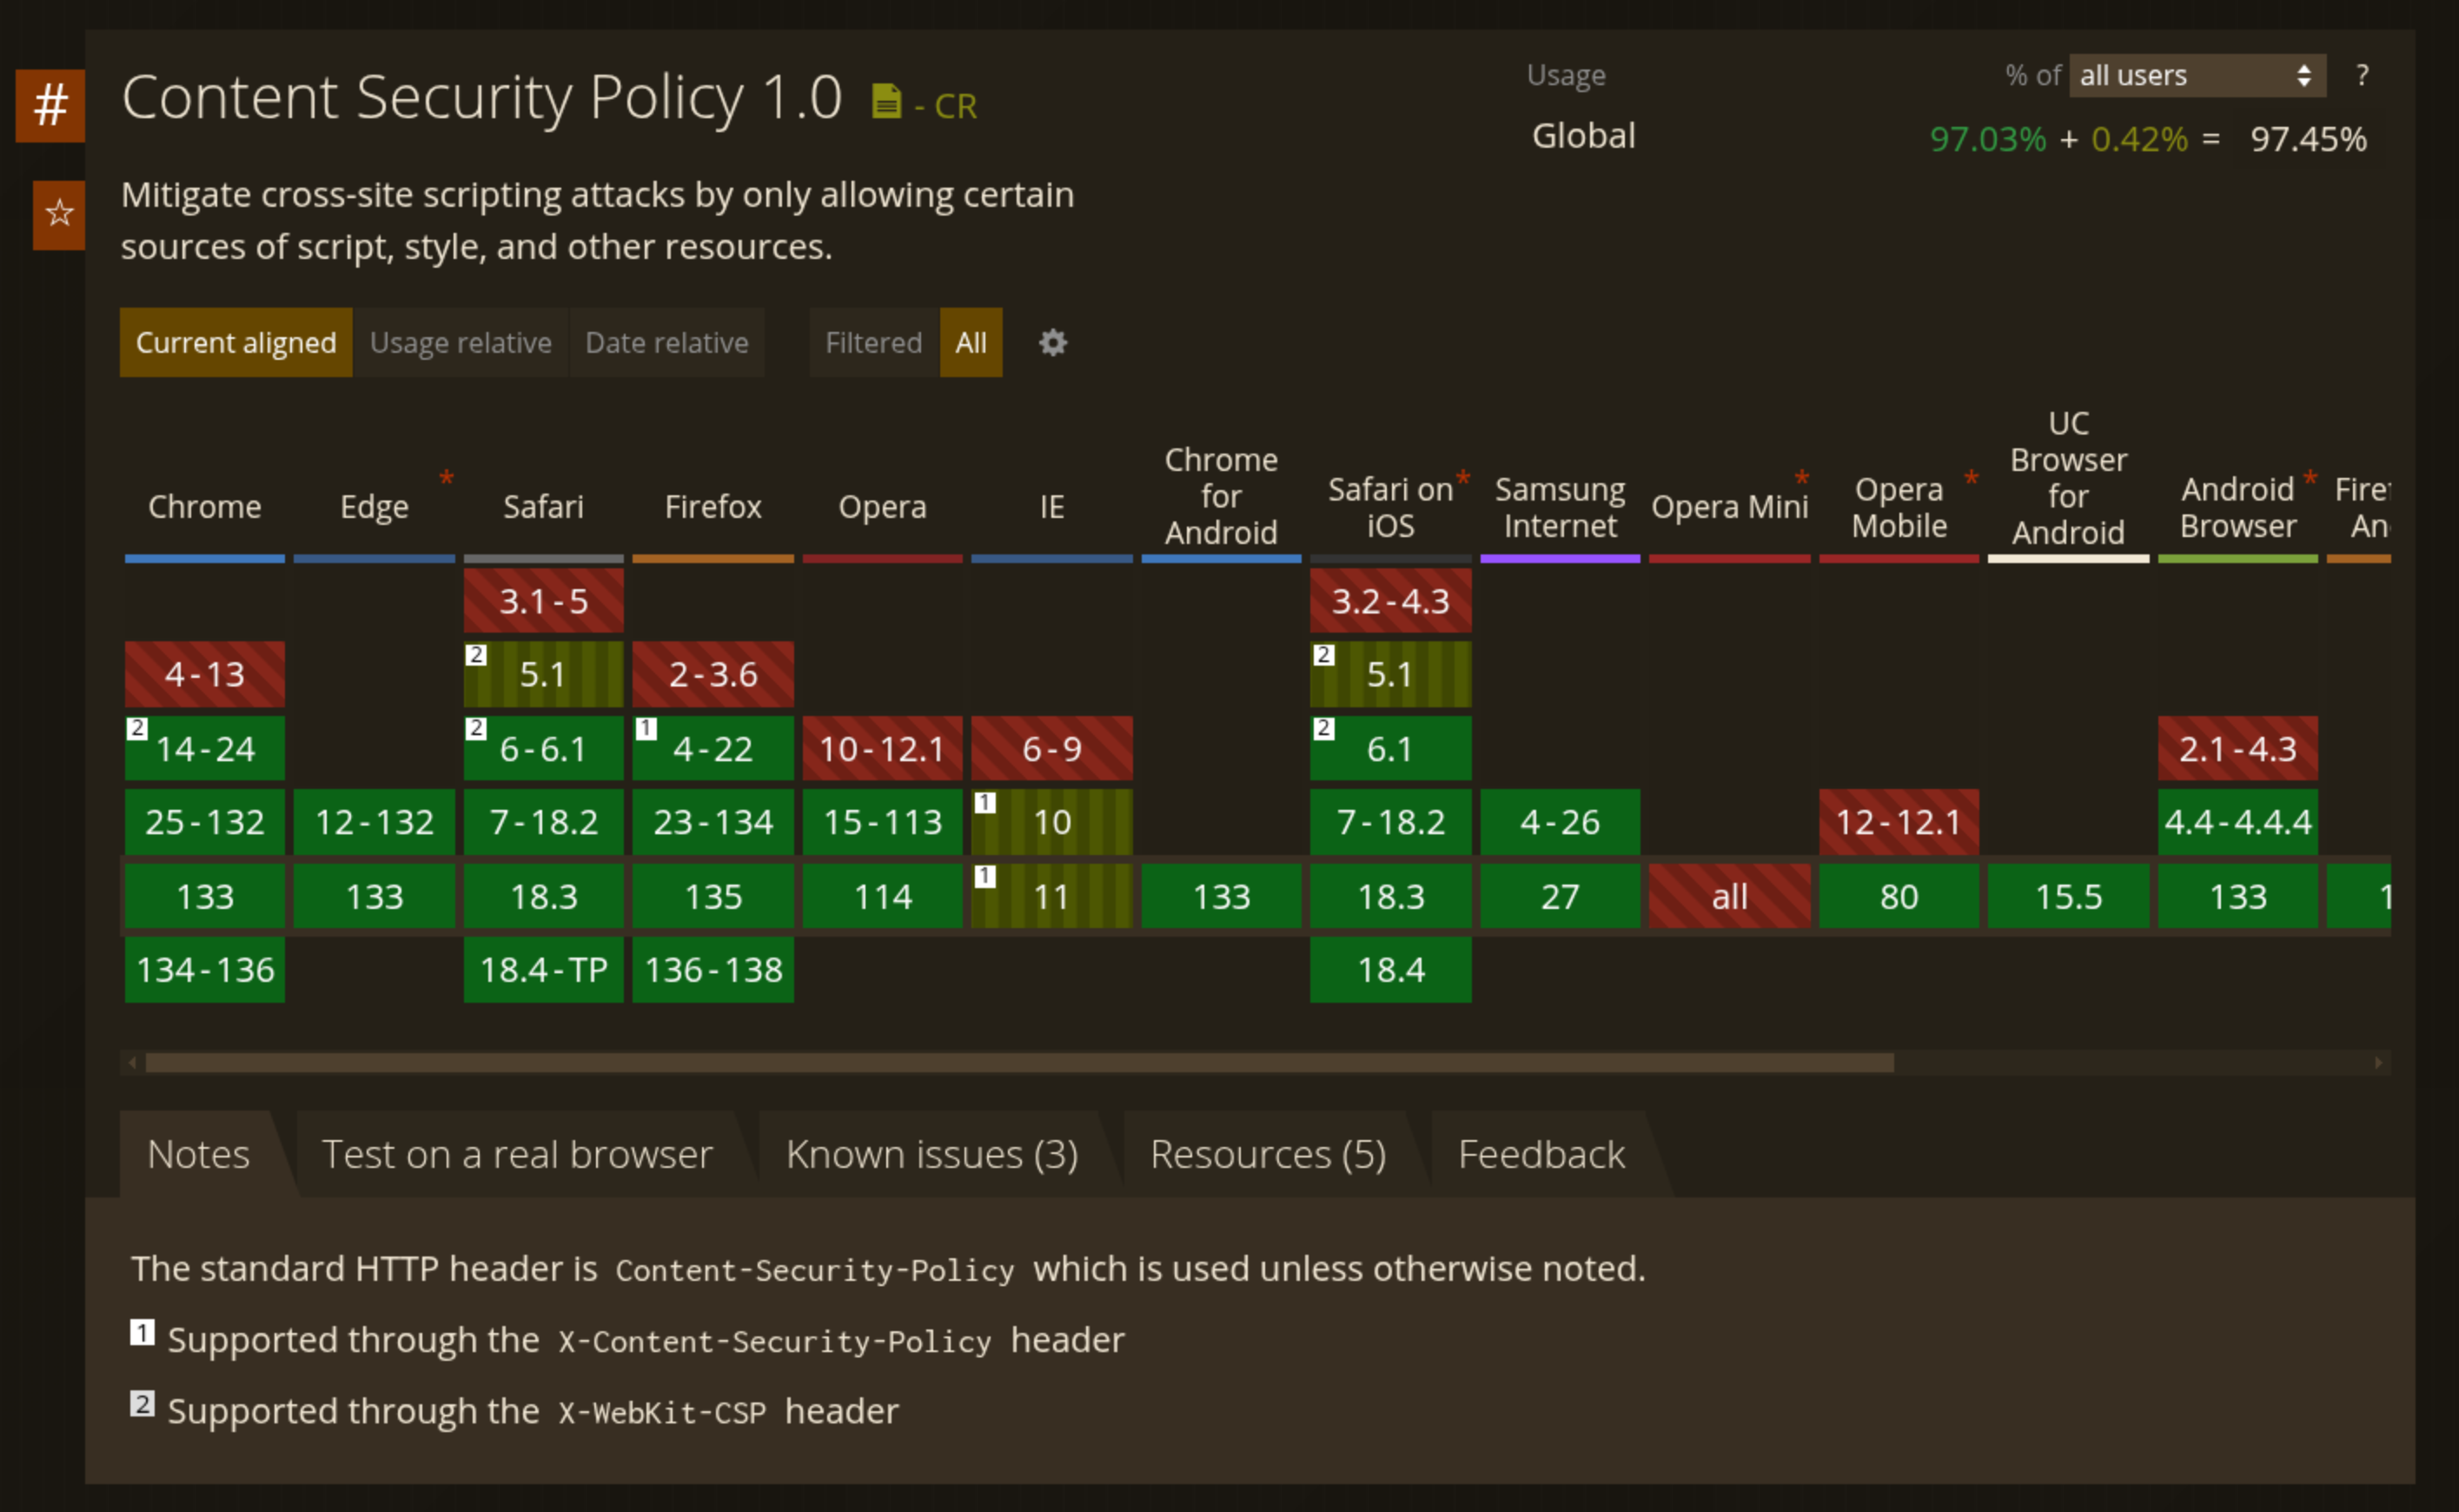Image resolution: width=2459 pixels, height=1512 pixels.
Task: Star this feature as favorite
Action: pyautogui.click(x=59, y=213)
